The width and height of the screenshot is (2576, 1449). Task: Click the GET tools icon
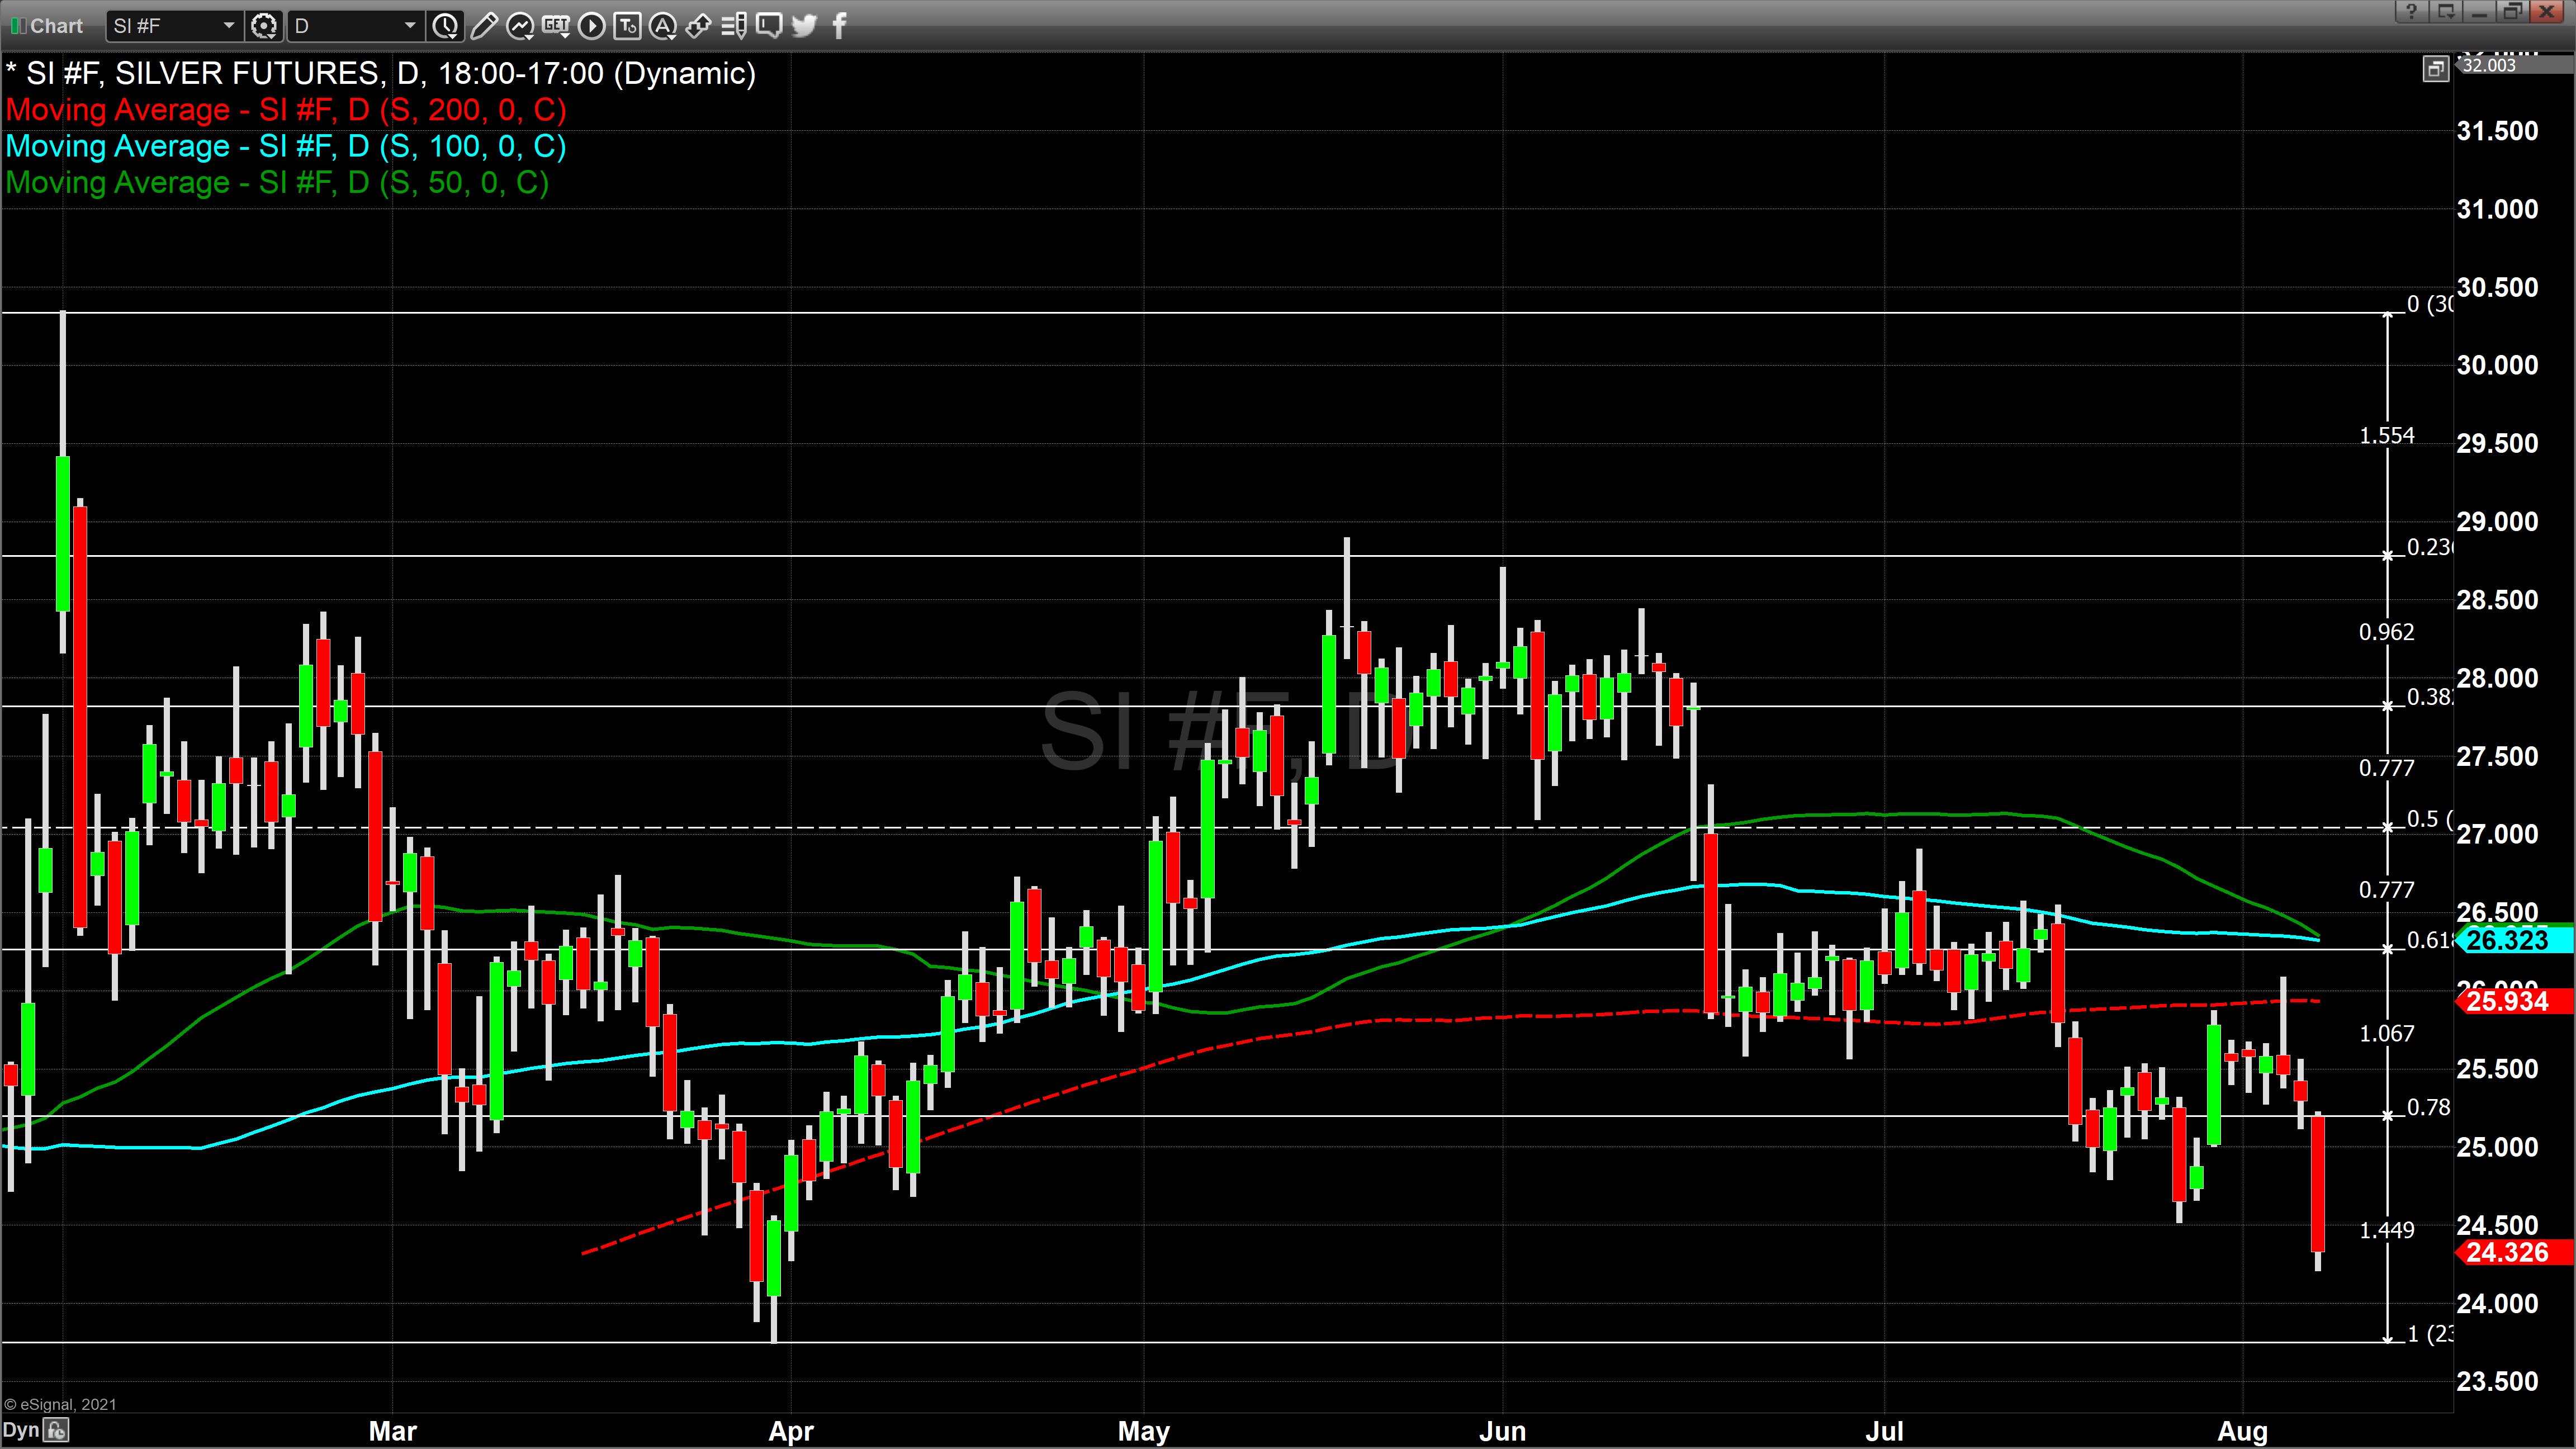click(556, 26)
